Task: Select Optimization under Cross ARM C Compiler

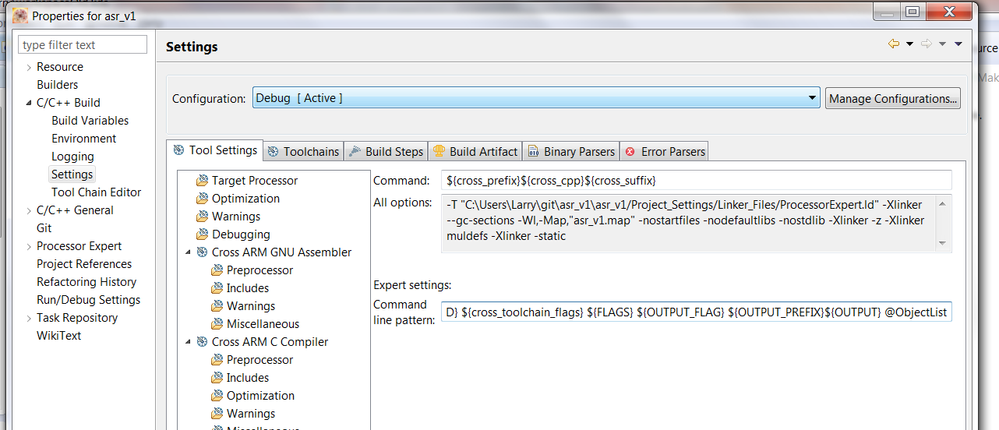Action: point(261,396)
